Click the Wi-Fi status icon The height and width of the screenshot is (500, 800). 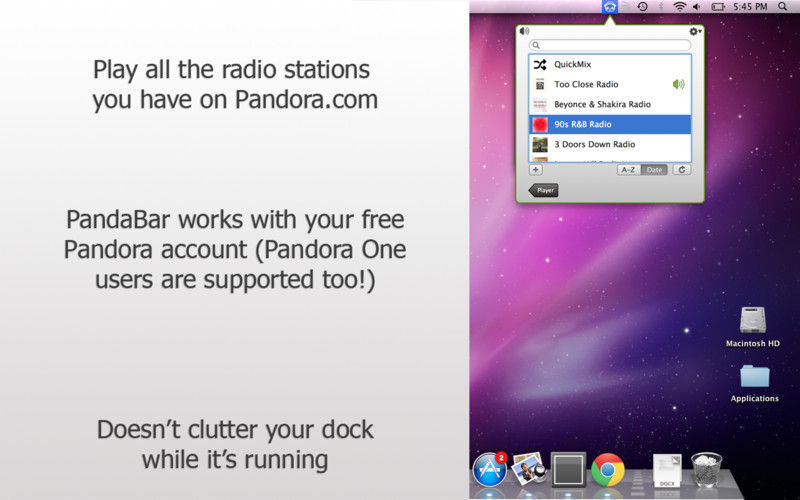click(x=680, y=7)
